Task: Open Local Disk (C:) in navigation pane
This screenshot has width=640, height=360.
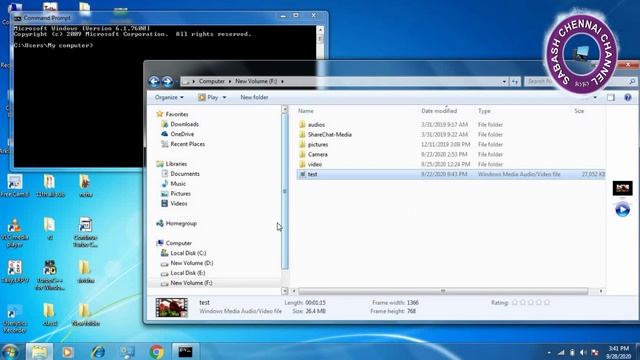Action: (x=188, y=253)
